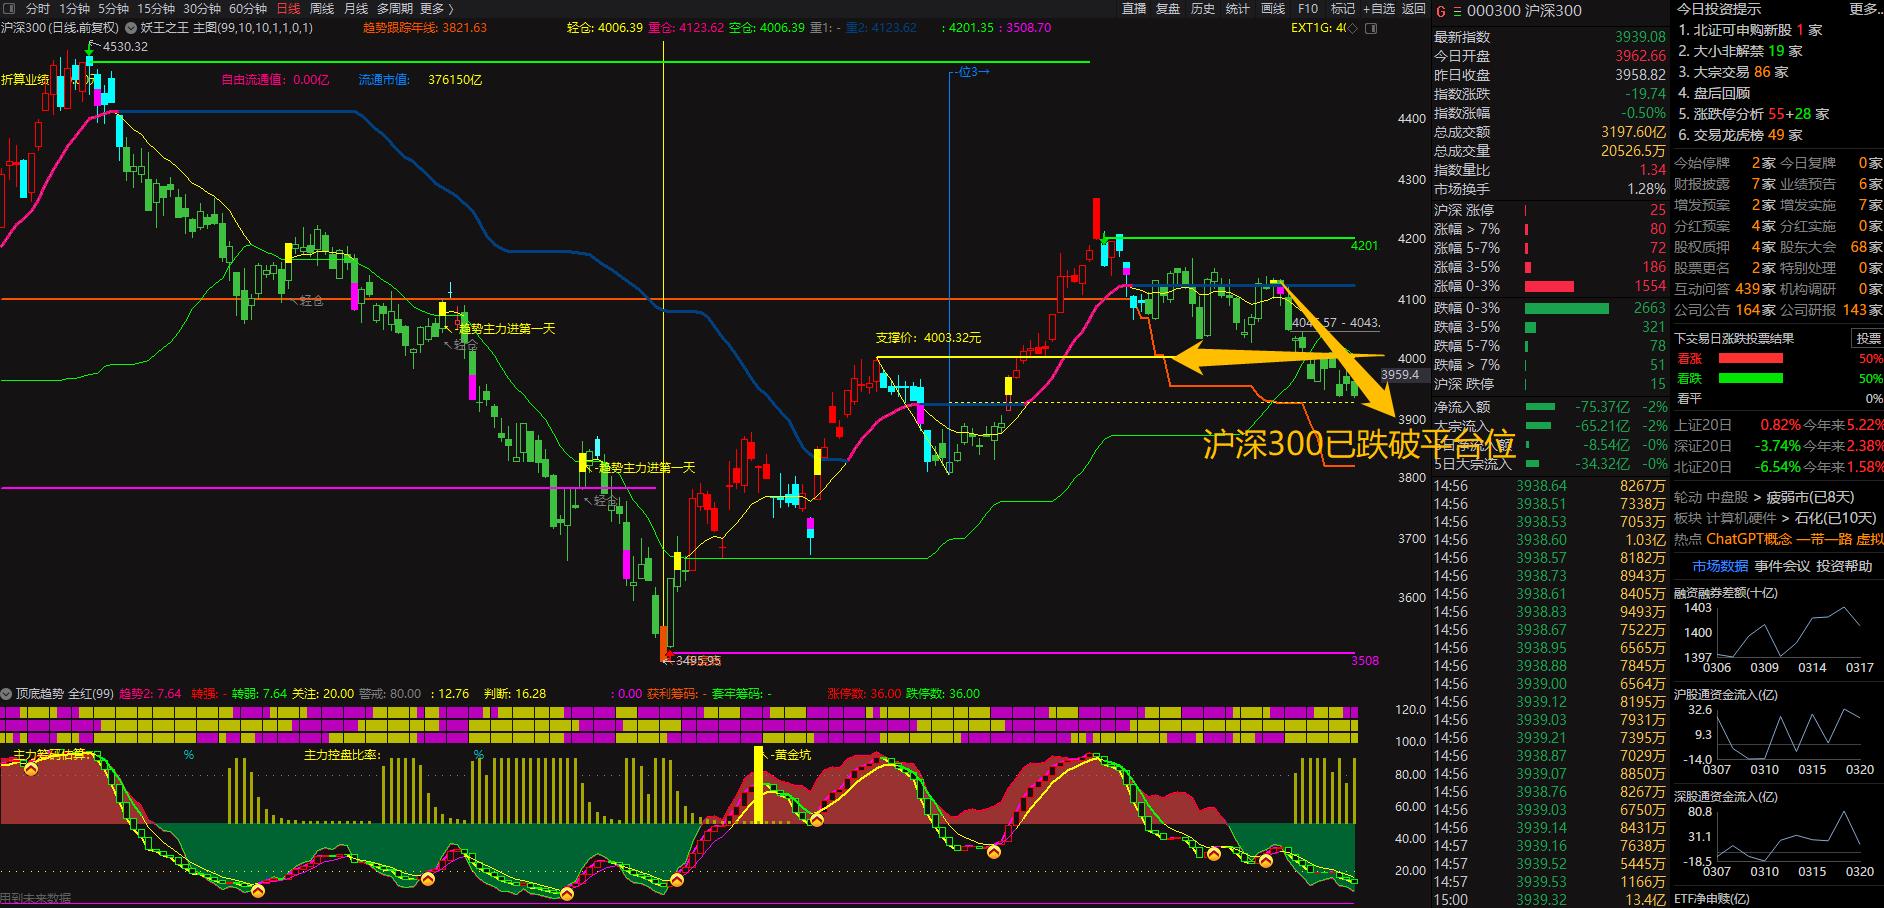Select the 30分钟 period tab
The width and height of the screenshot is (1884, 908).
pyautogui.click(x=202, y=9)
